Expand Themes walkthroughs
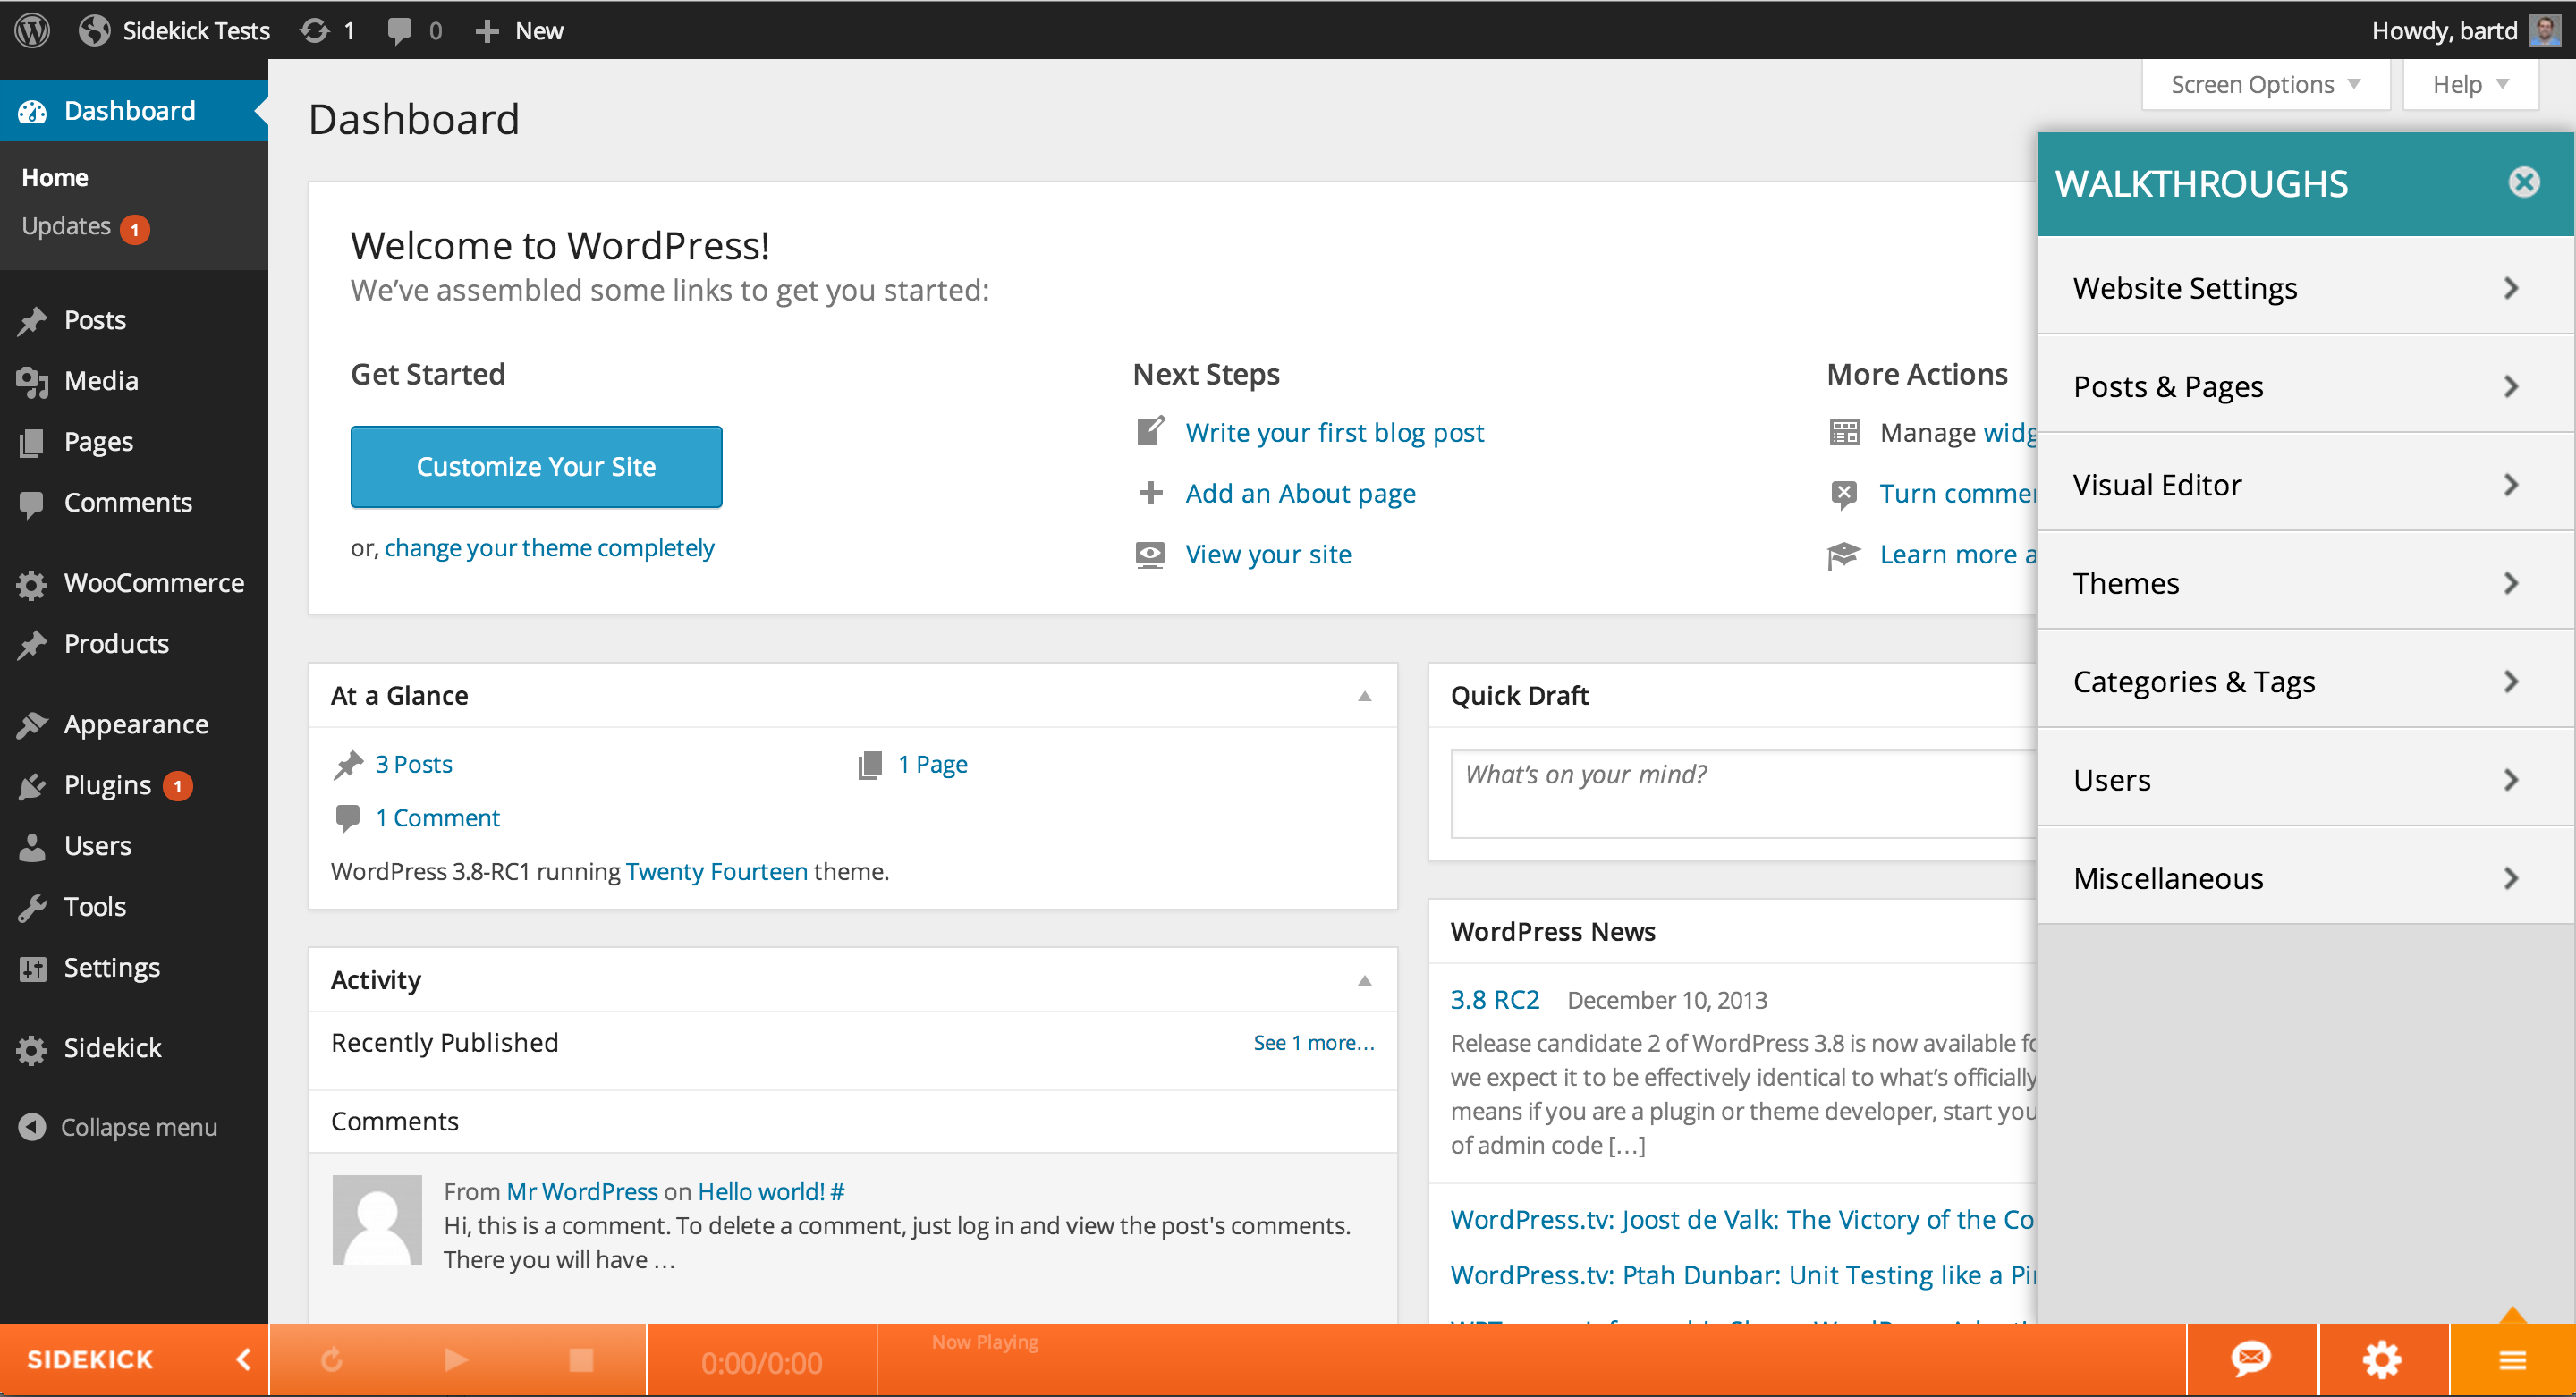Image resolution: width=2576 pixels, height=1397 pixels. (x=2306, y=583)
